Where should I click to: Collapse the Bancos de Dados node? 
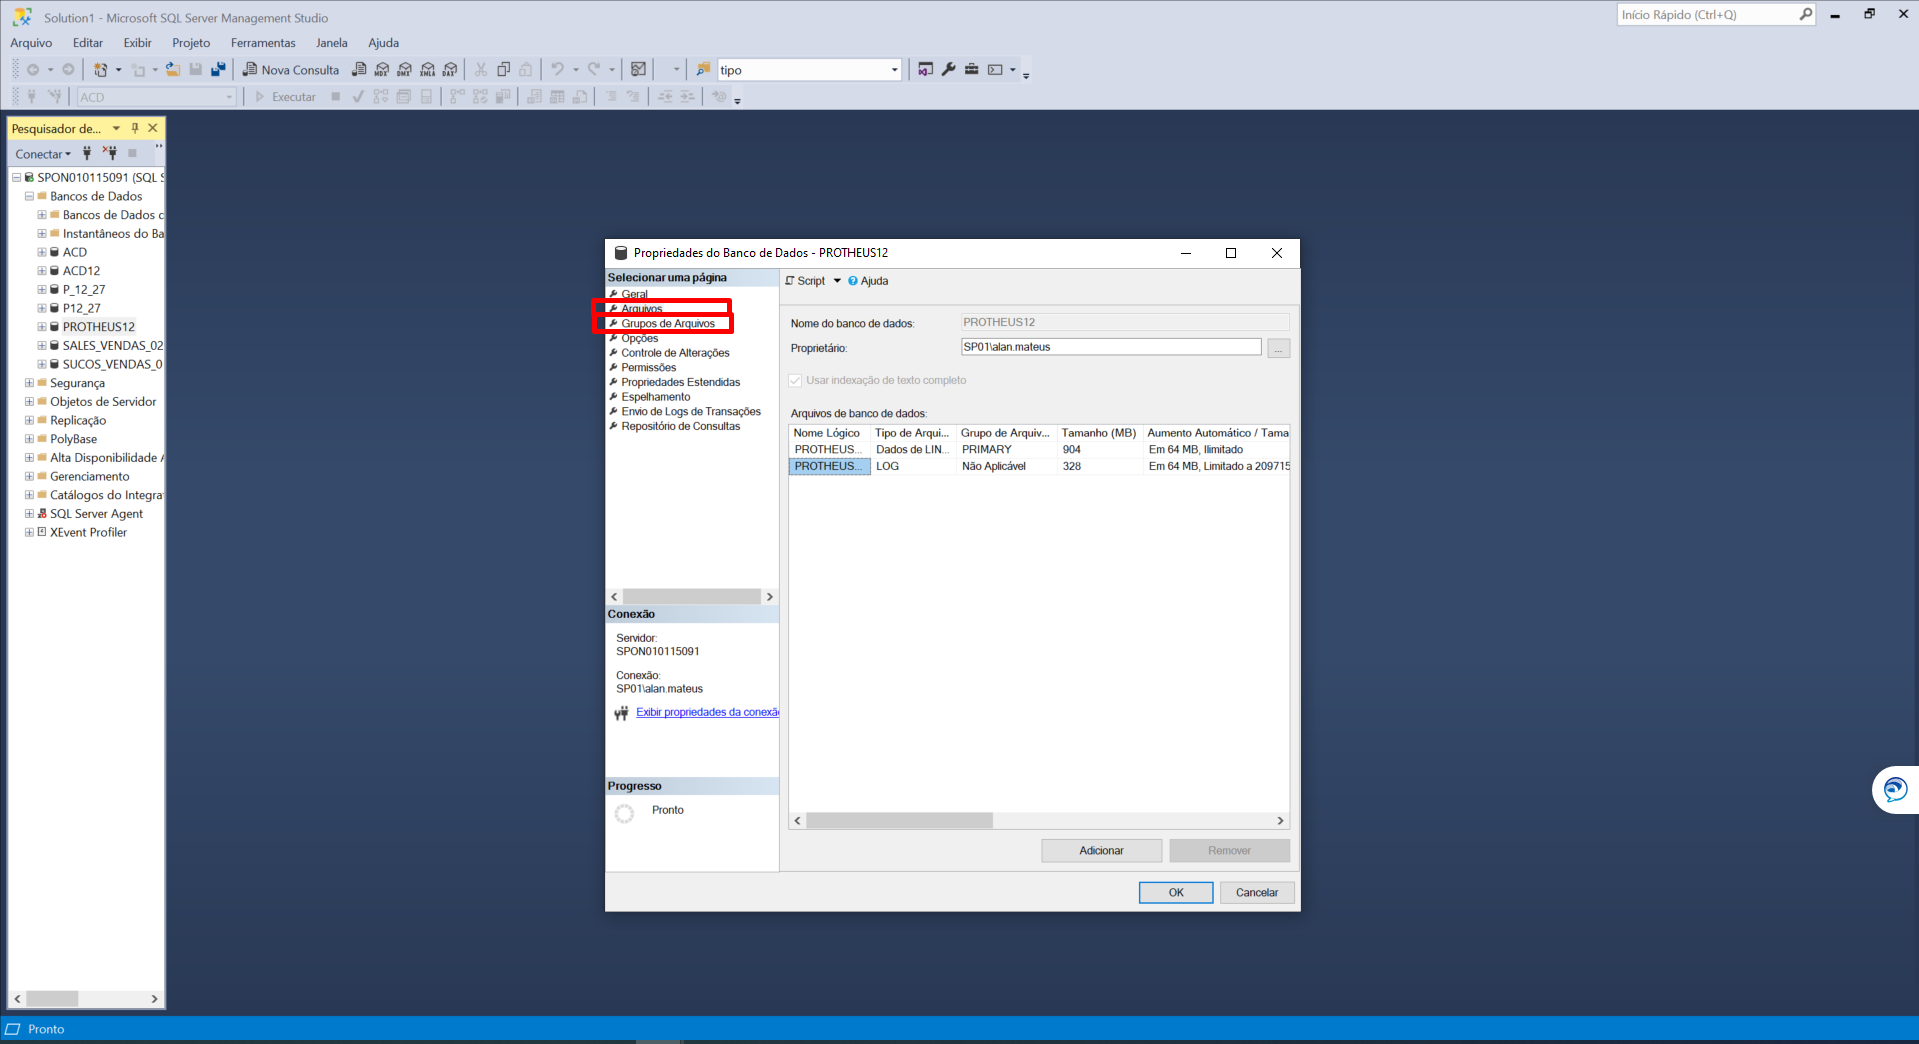pos(29,196)
